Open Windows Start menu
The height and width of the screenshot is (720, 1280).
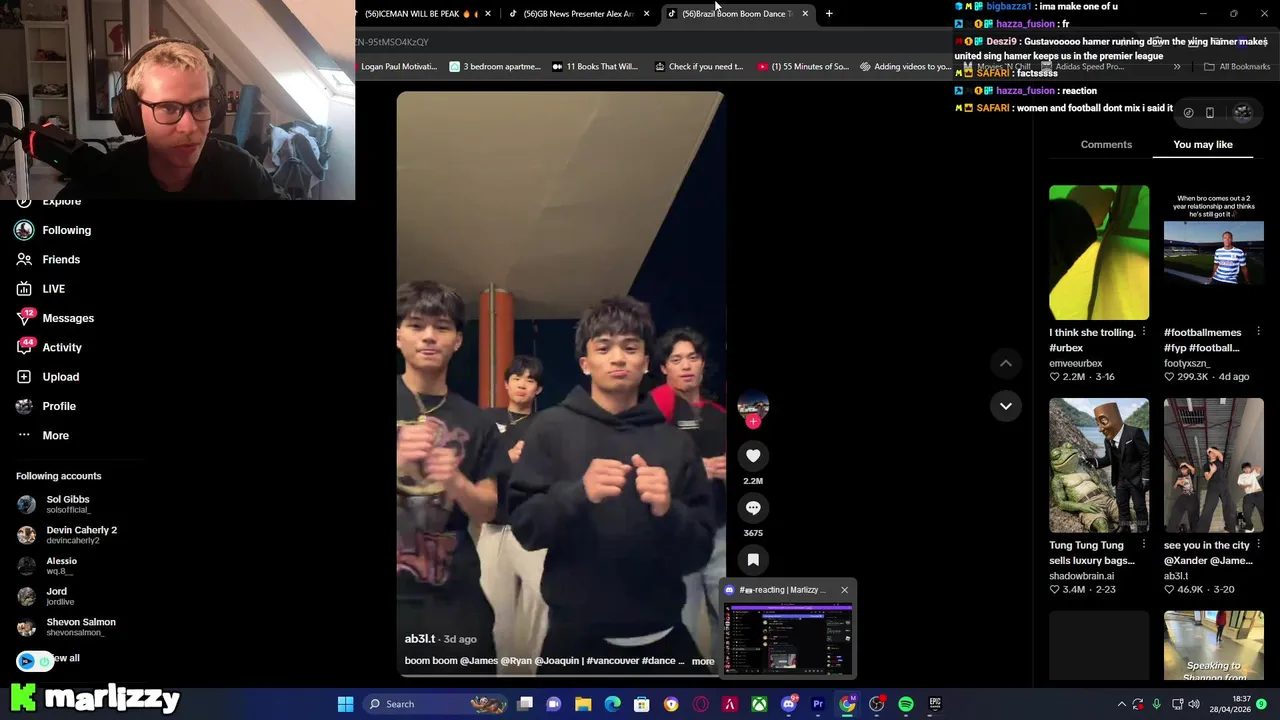coord(345,704)
